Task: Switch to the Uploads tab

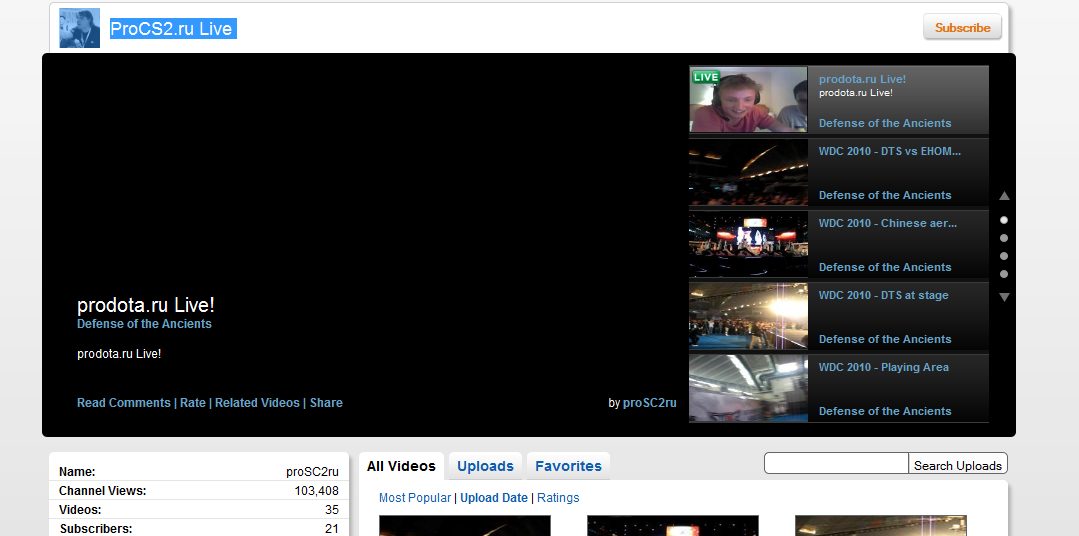Action: point(485,466)
